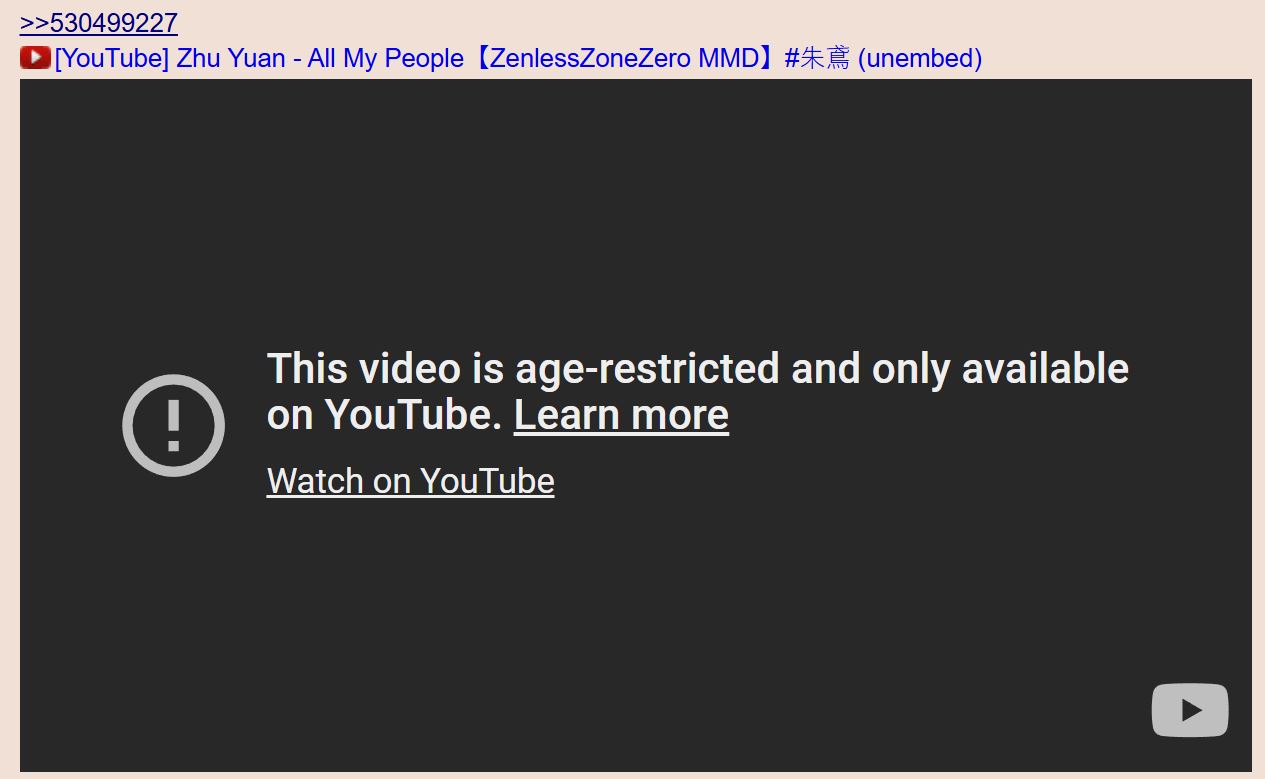
Task: Click the YouTube logo in the player corner
Action: [x=1189, y=710]
